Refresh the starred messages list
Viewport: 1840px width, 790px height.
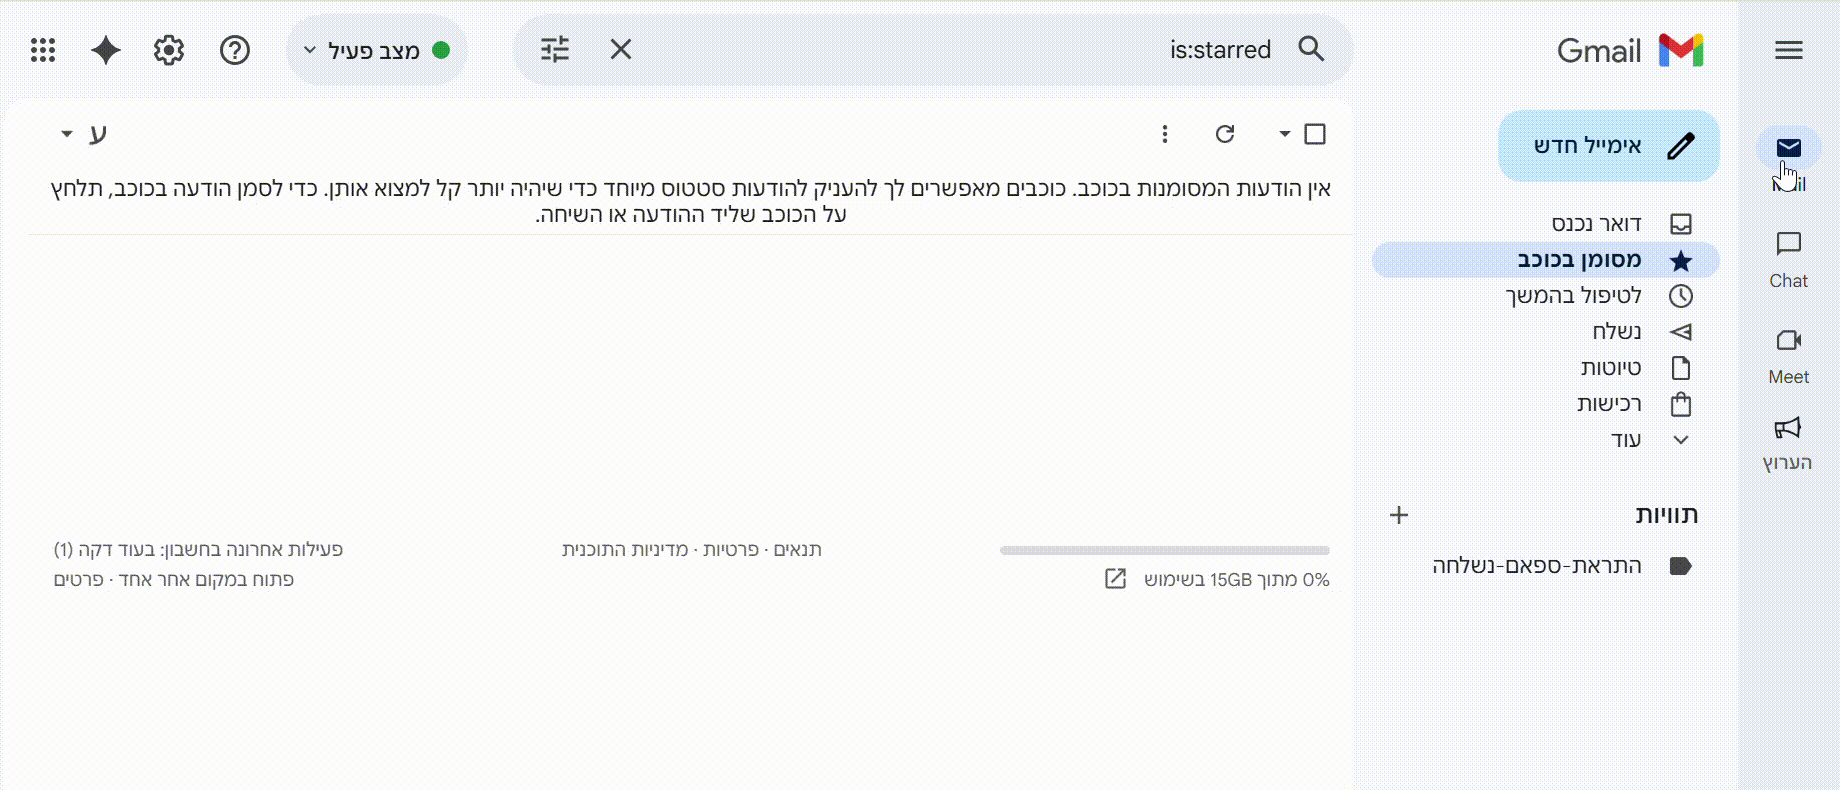click(1226, 133)
